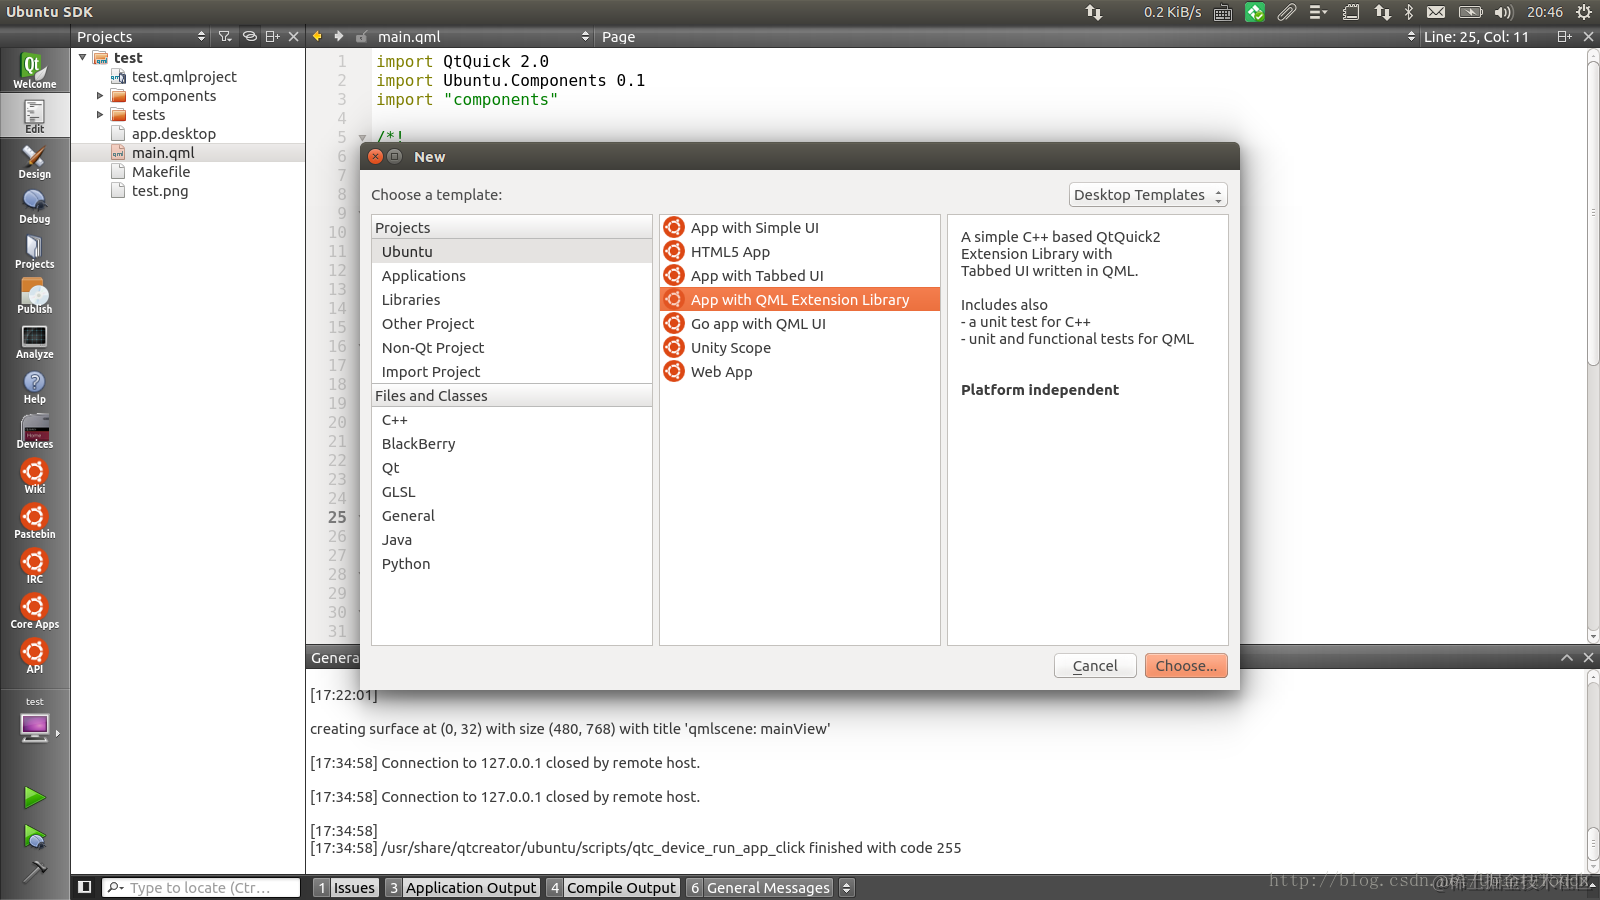Split the Projects side panel
Screen dimensions: 1600x900
pos(272,37)
